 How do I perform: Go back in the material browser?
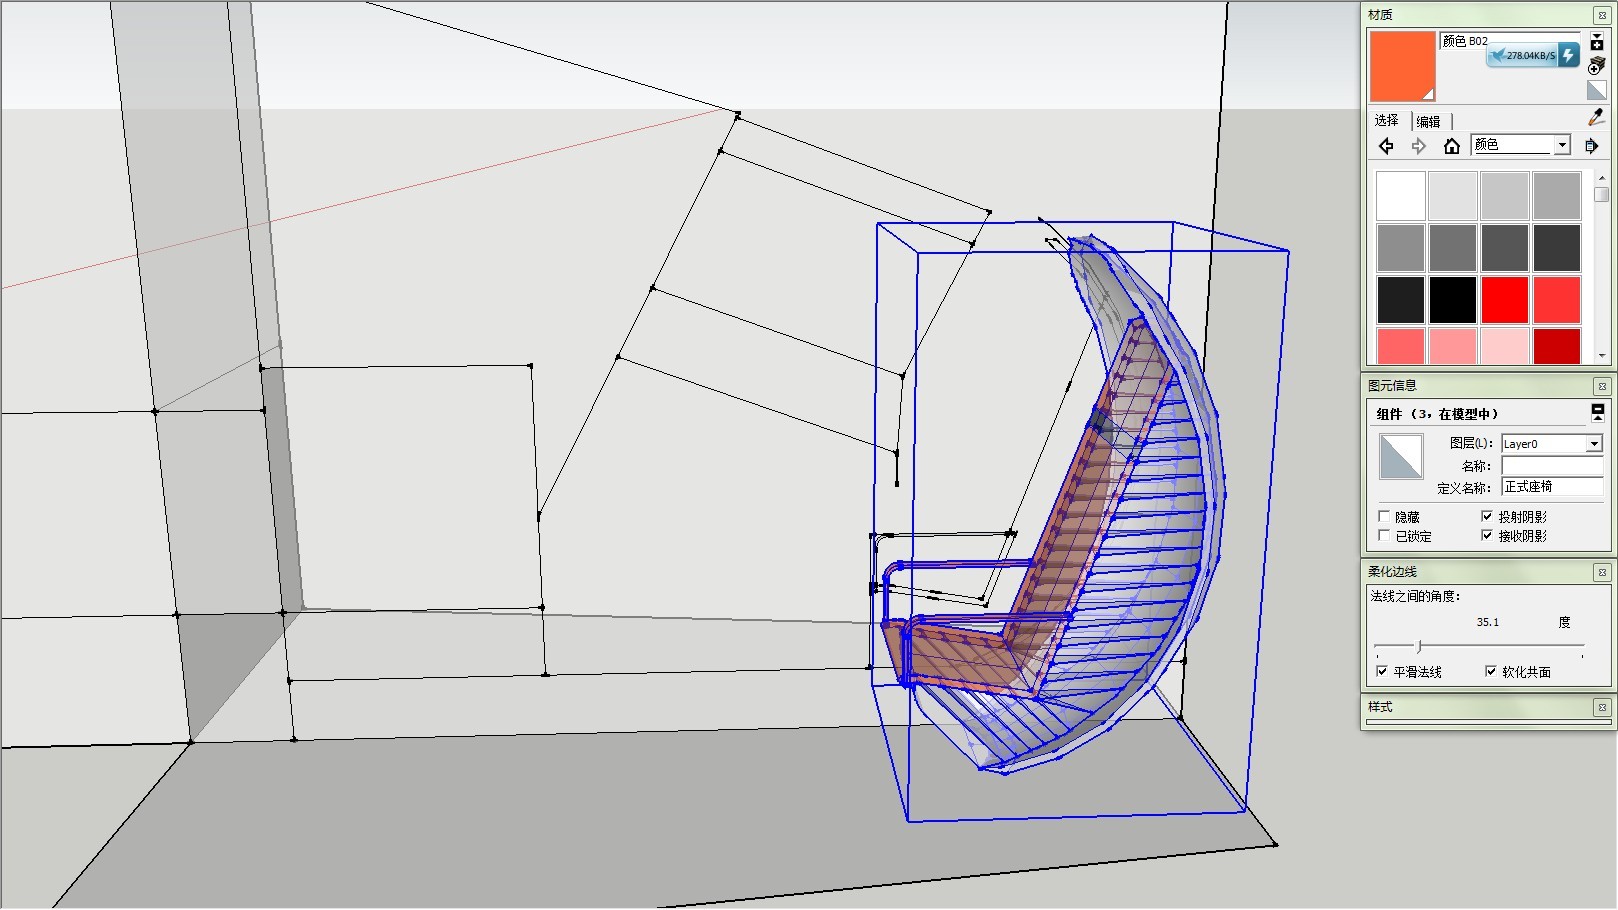1386,146
